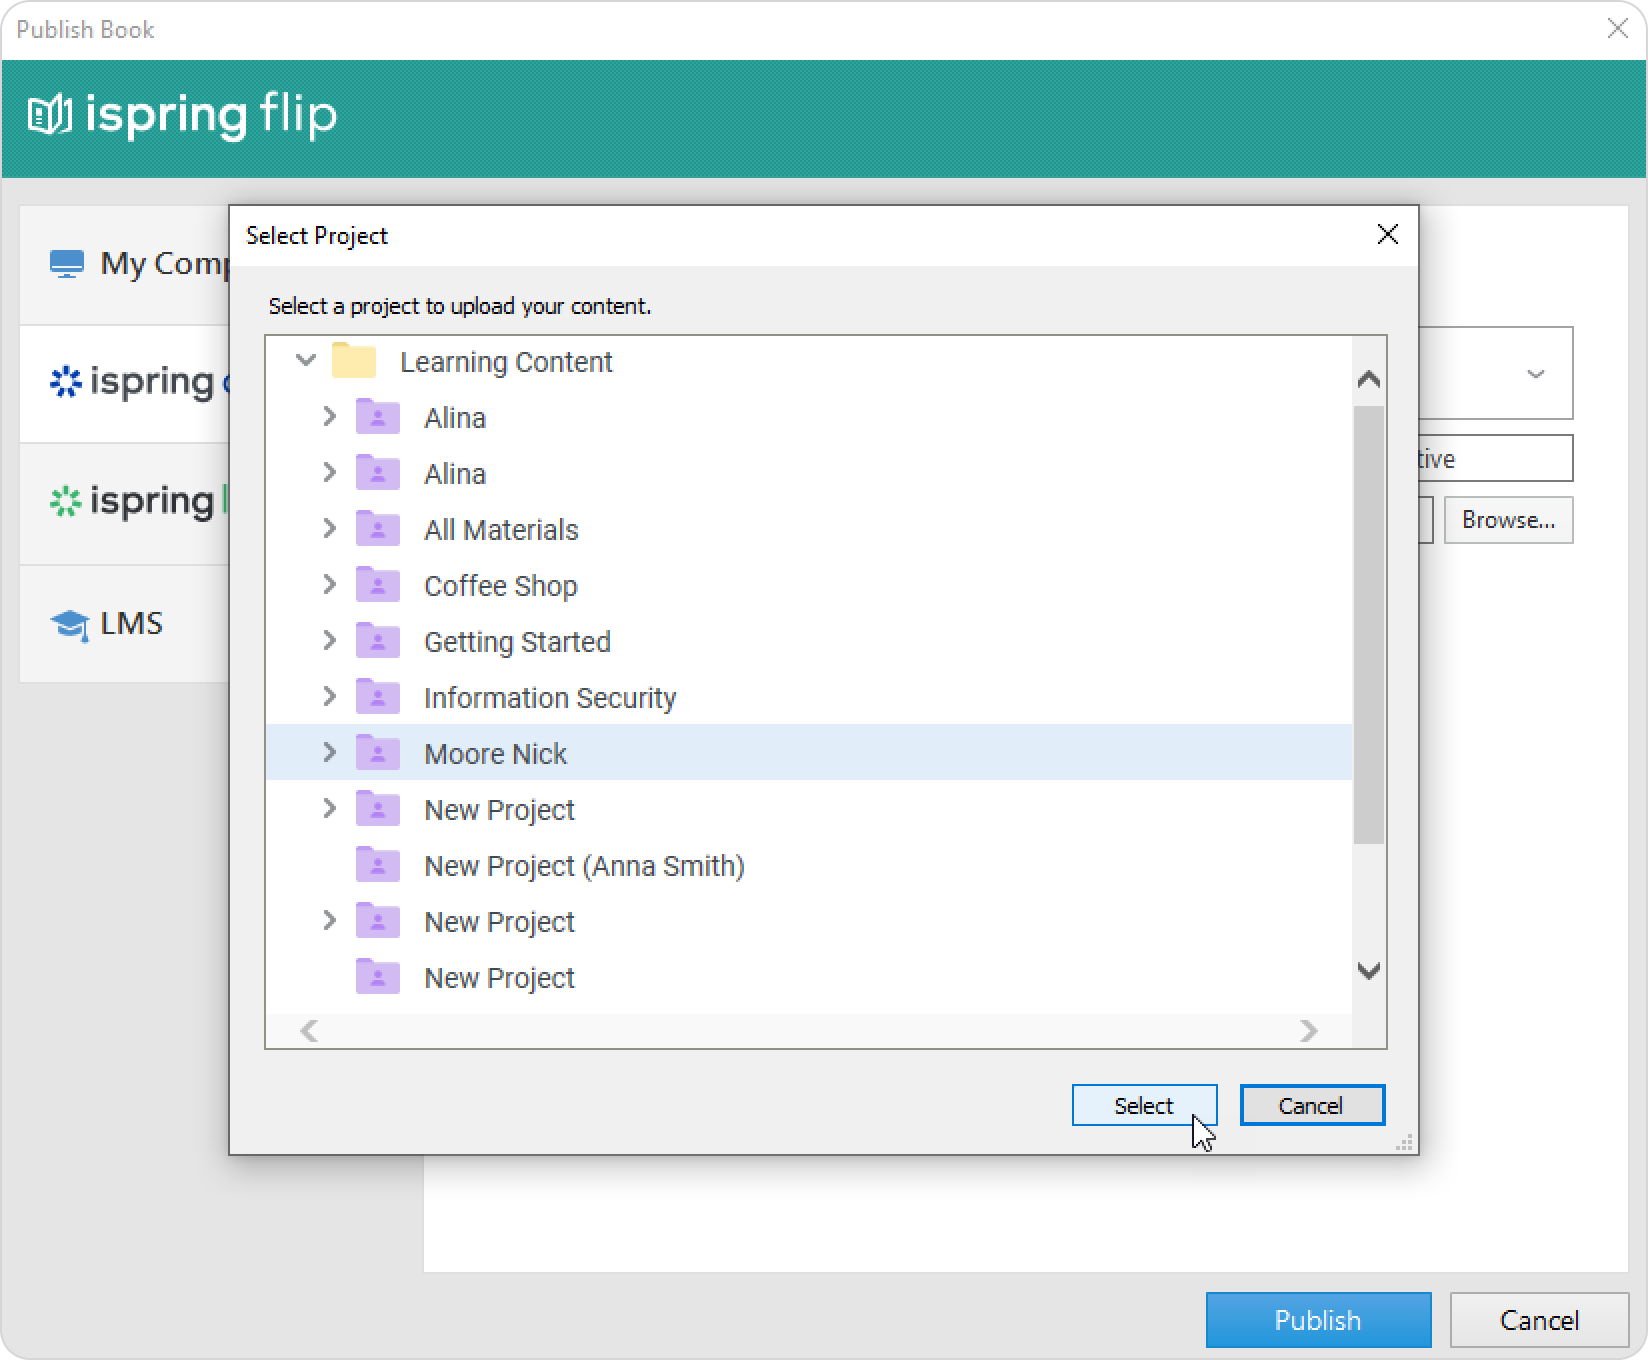1648x1360 pixels.
Task: Click the Learning Content root folder icon
Action: (x=353, y=361)
